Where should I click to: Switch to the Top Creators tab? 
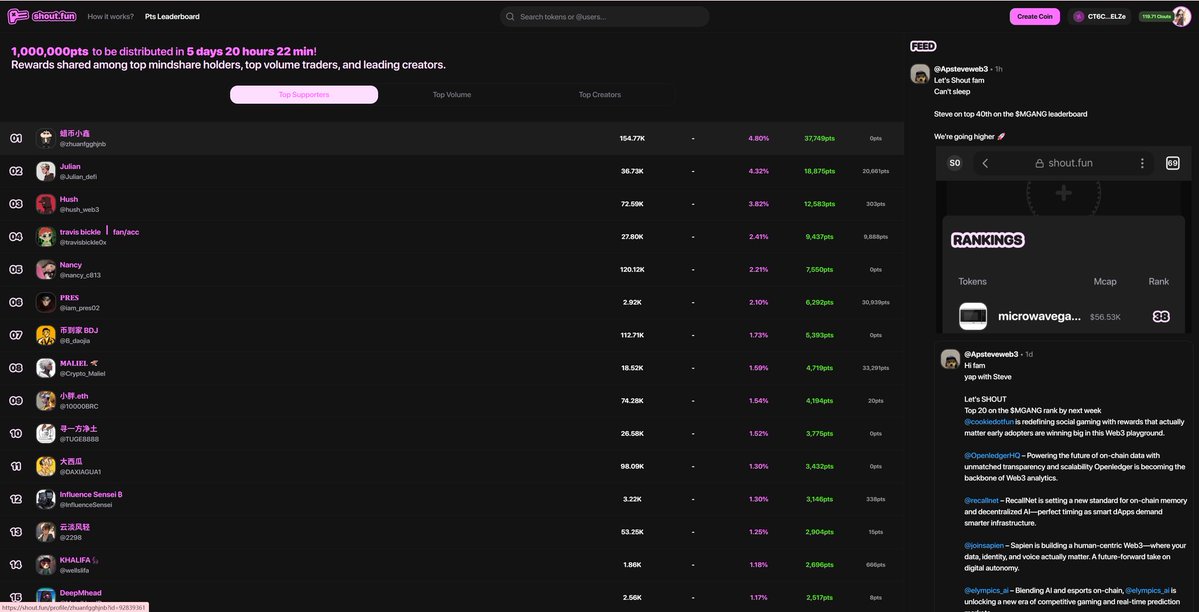point(600,95)
